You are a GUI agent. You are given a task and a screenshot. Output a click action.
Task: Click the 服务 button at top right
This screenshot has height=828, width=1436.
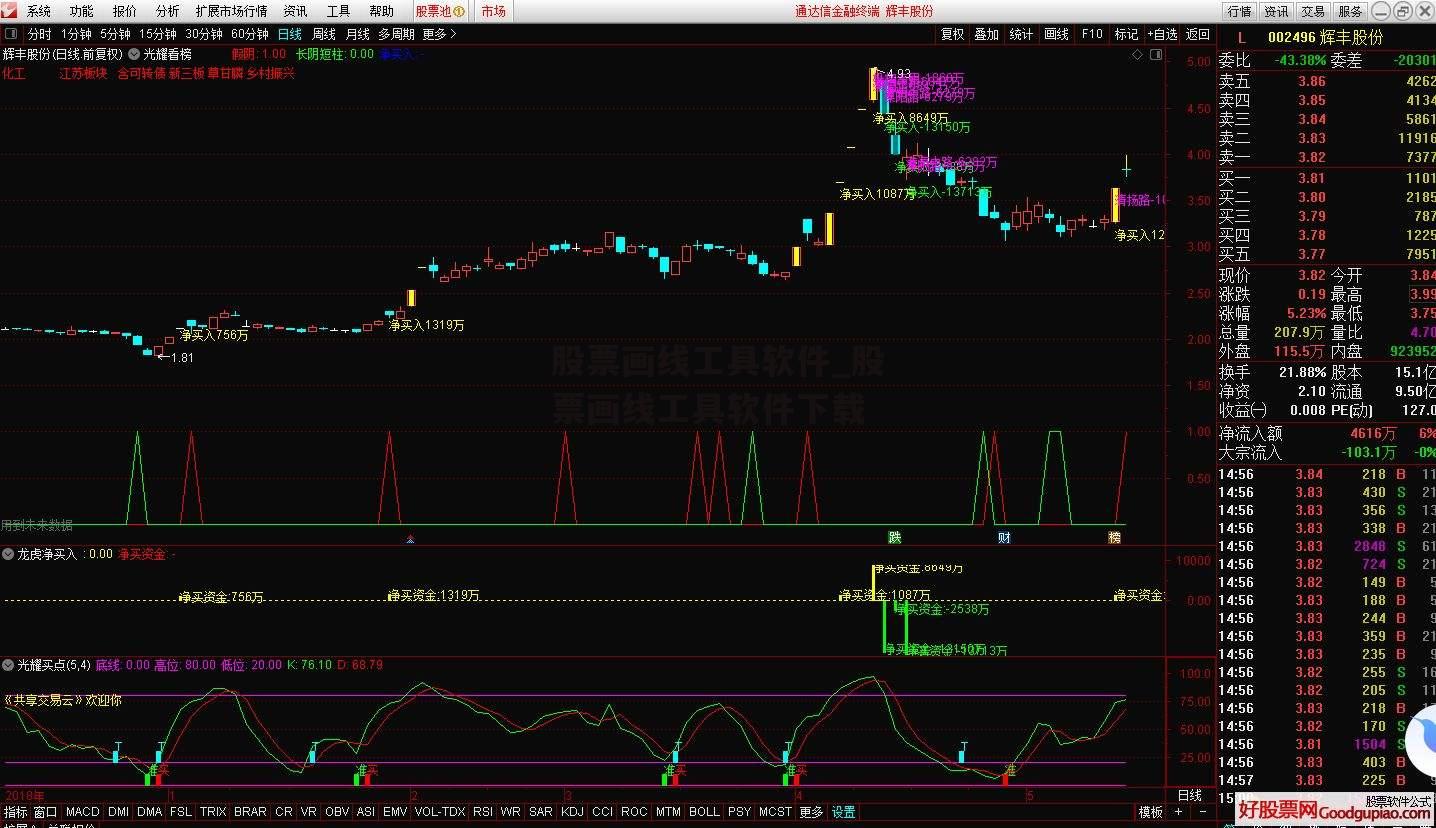pos(1350,11)
